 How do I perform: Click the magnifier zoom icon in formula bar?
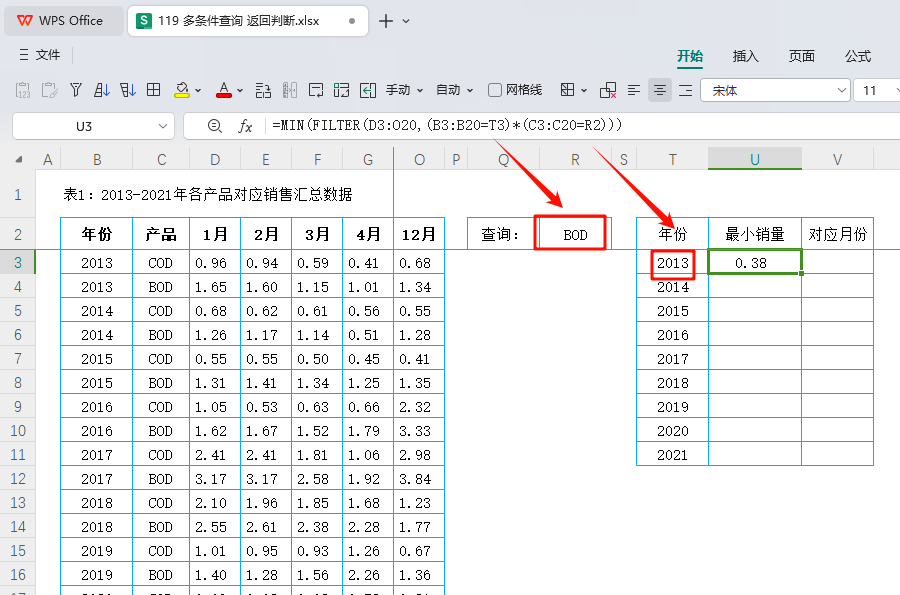click(x=215, y=126)
